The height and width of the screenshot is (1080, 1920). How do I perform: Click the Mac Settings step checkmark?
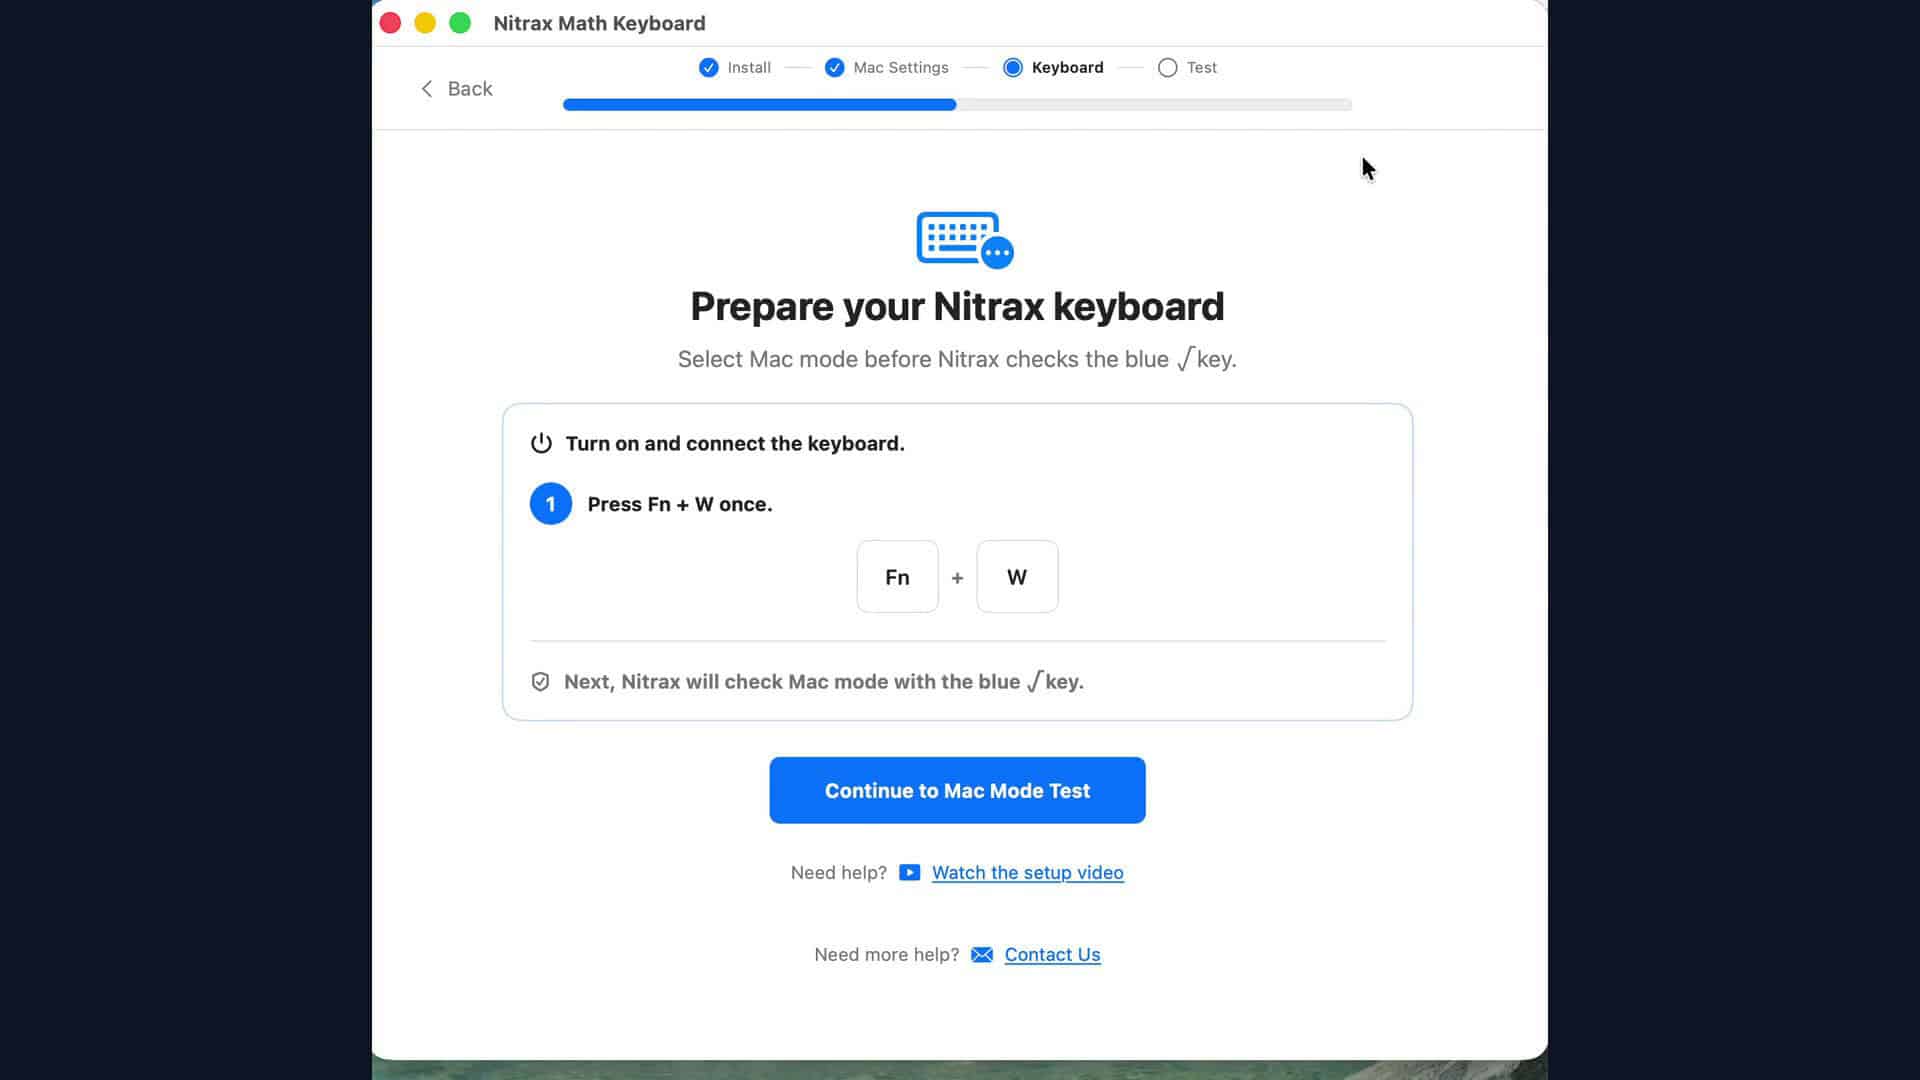tap(834, 68)
